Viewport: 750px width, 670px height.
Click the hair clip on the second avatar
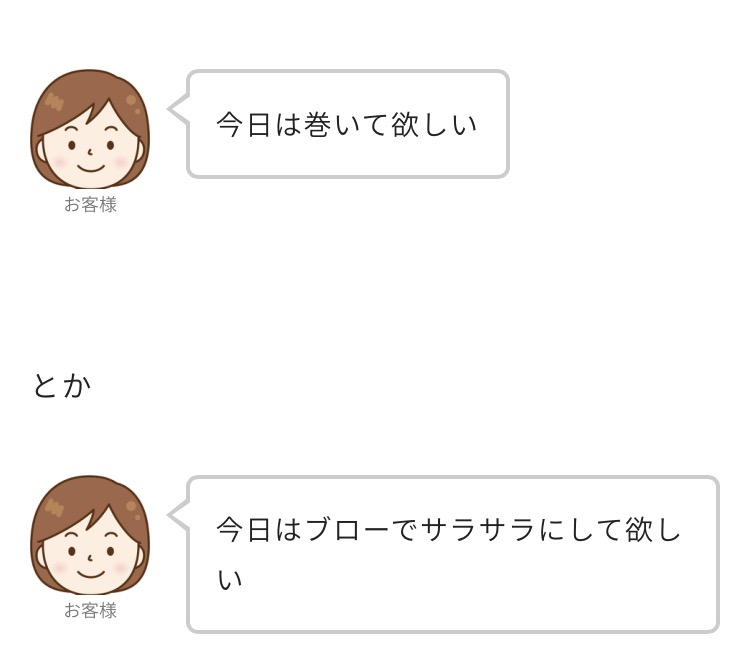pos(54,508)
